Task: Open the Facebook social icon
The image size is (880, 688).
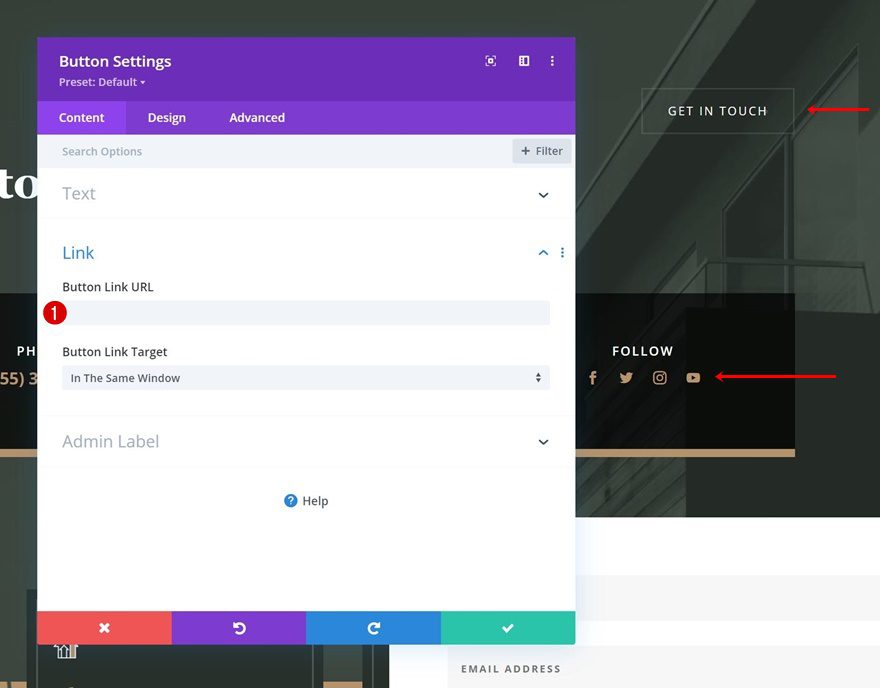Action: 593,378
